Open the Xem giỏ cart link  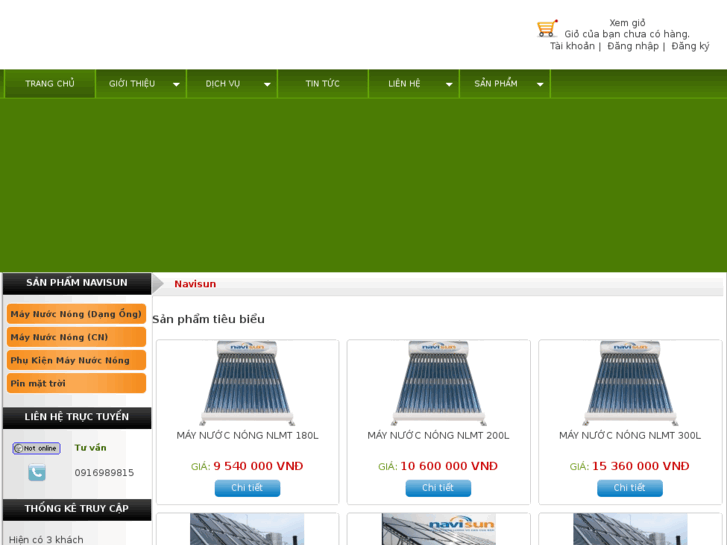pyautogui.click(x=627, y=23)
